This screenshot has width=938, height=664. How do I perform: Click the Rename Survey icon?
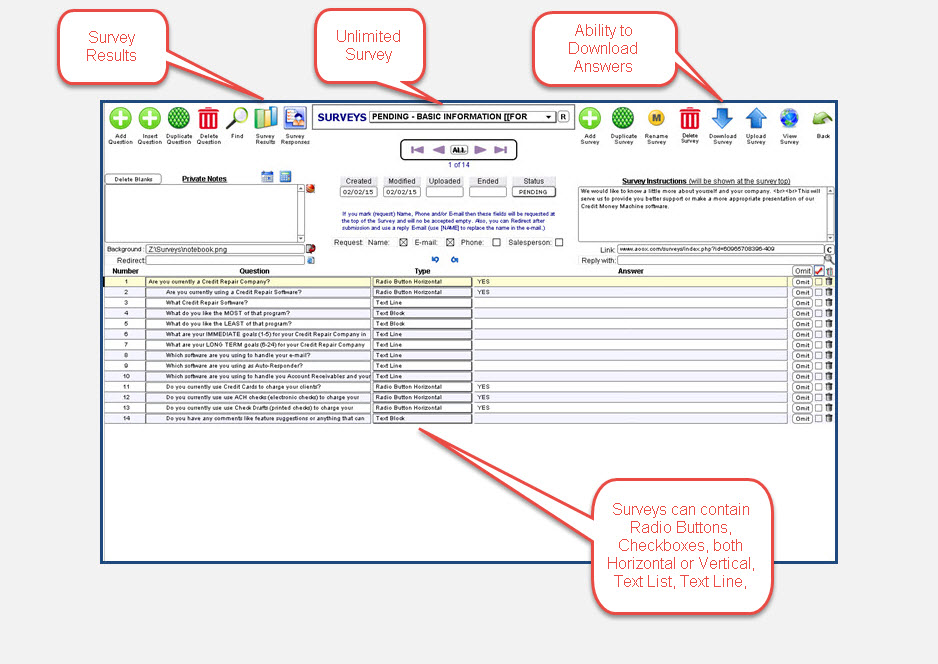656,120
